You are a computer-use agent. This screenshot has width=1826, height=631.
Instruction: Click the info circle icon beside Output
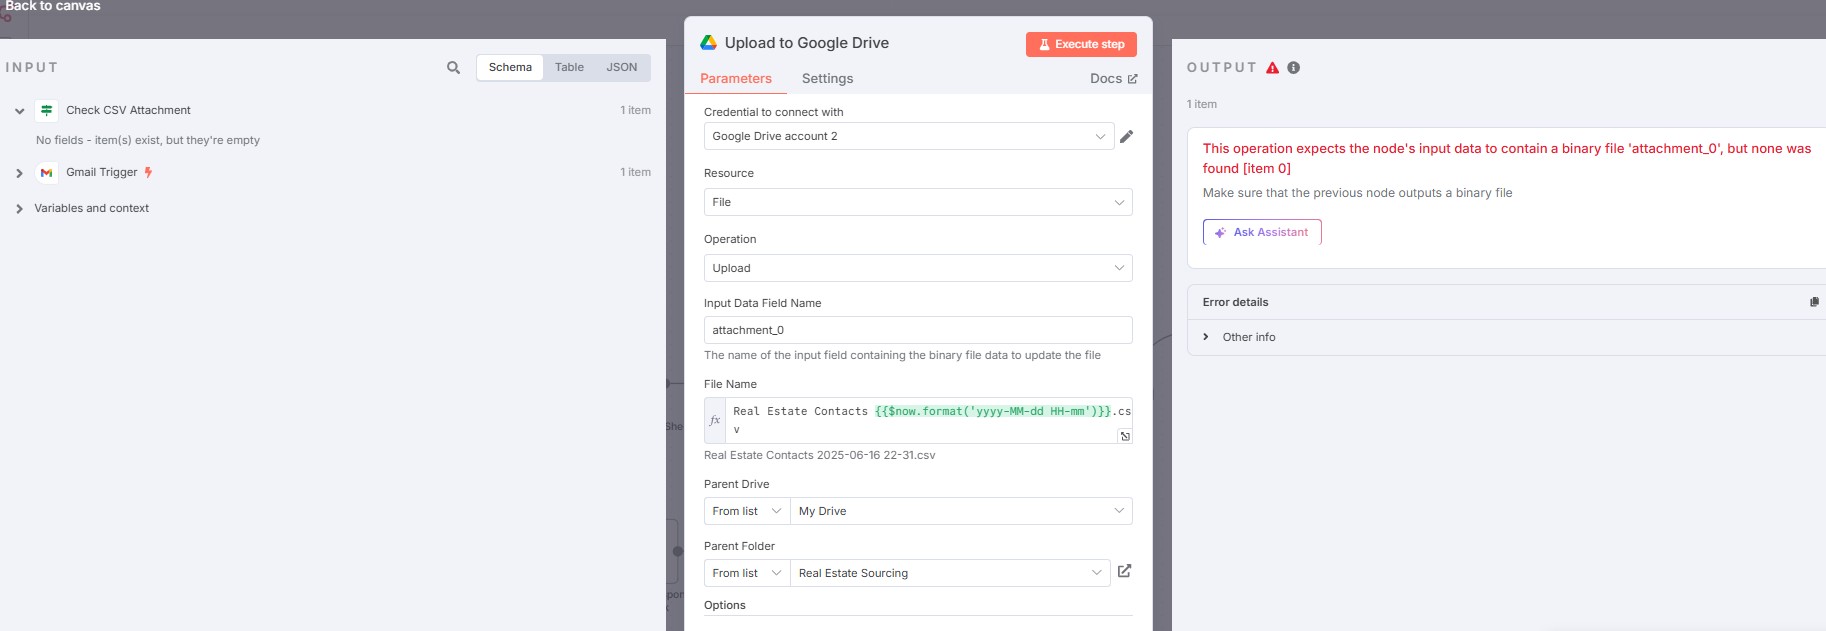pos(1294,68)
